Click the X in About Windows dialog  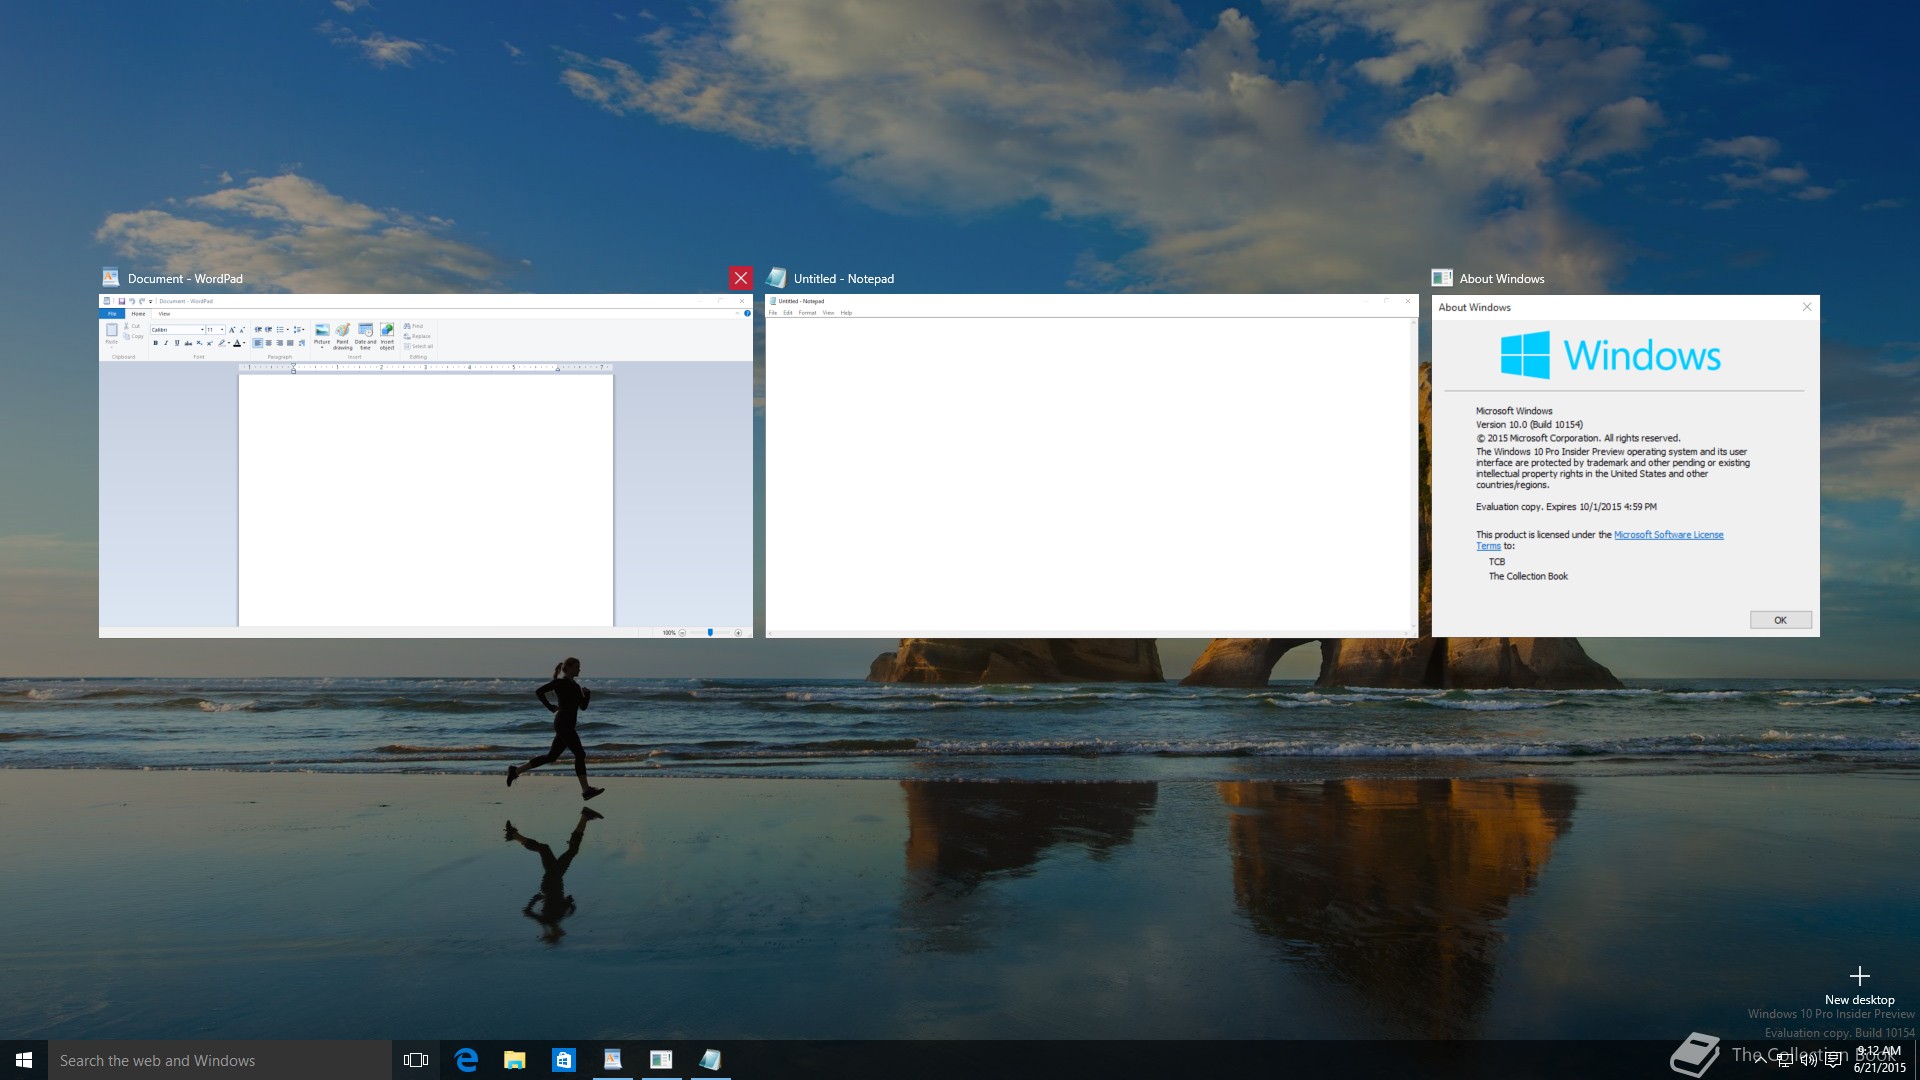pos(1806,307)
